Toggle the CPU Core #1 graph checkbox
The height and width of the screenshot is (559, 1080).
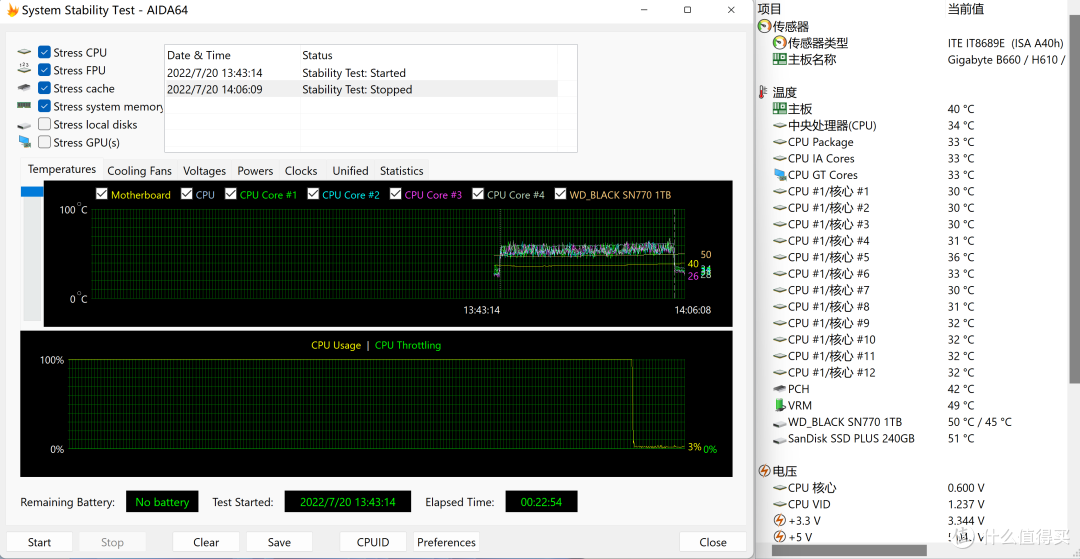(x=231, y=194)
